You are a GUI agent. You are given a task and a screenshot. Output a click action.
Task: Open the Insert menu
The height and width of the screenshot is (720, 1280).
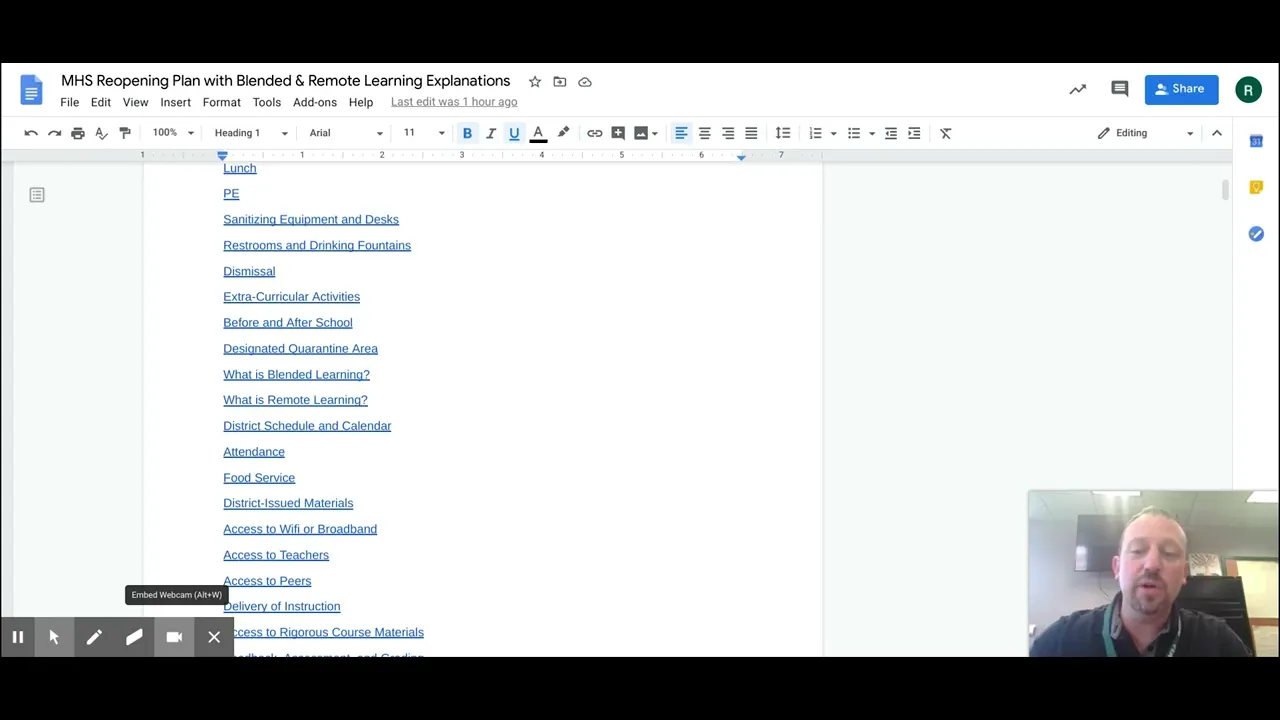[175, 102]
